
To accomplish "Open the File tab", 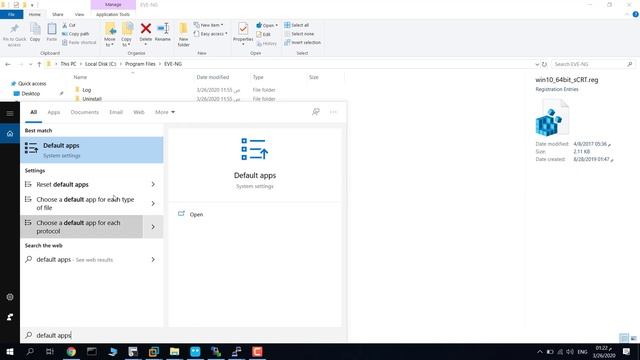I will point(11,14).
